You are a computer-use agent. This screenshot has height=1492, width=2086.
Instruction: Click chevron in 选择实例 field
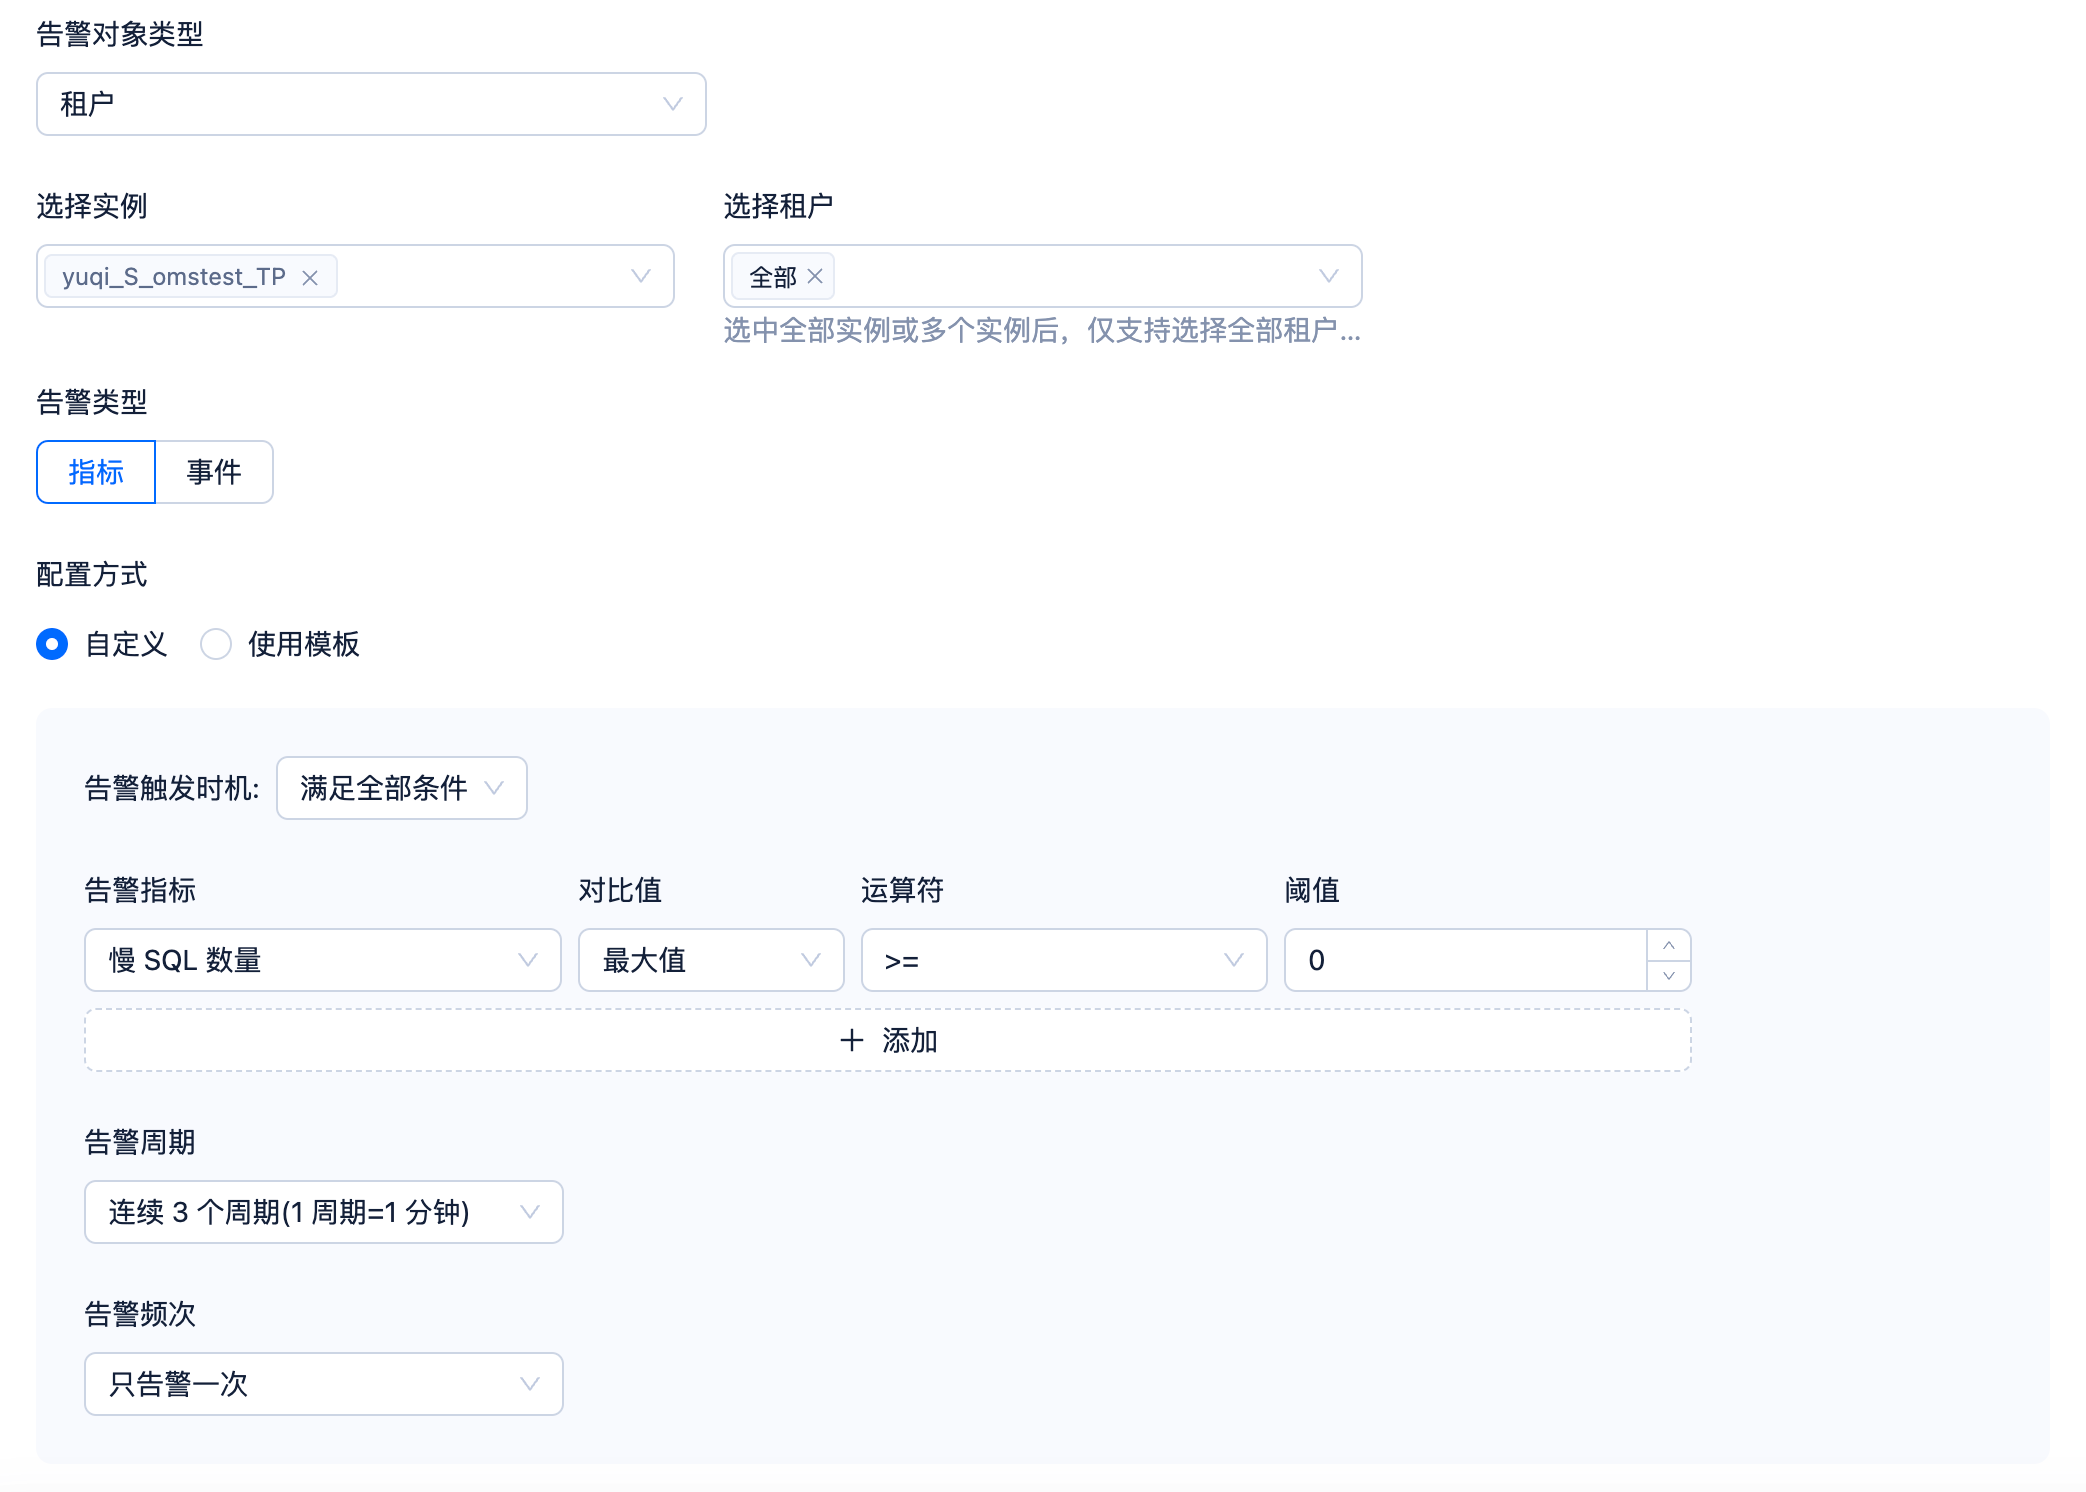641,276
